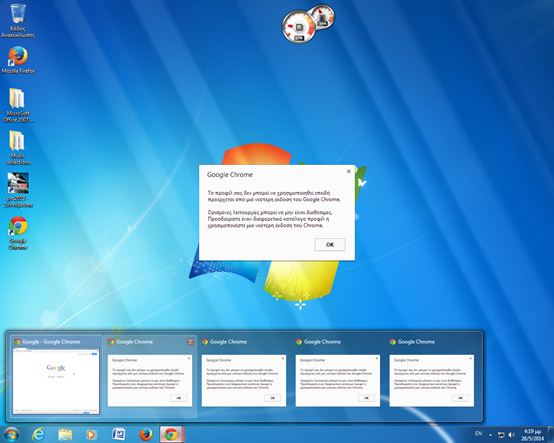Click the 'Google Chrome' title text in dialog

[230, 175]
